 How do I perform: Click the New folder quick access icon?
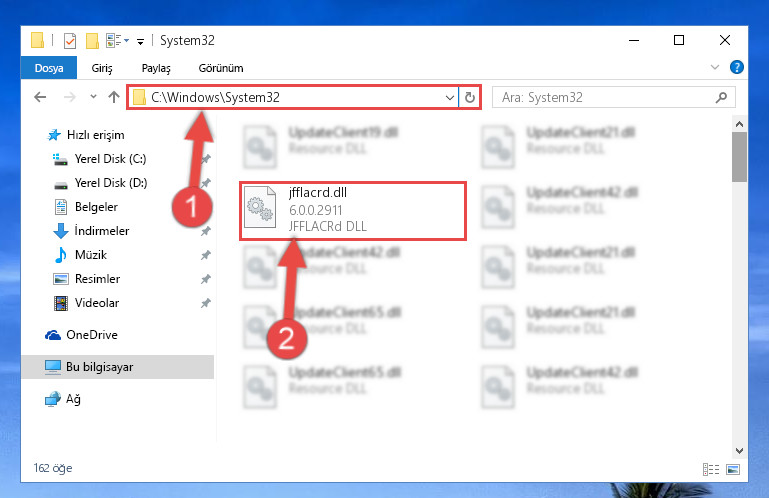tap(92, 41)
